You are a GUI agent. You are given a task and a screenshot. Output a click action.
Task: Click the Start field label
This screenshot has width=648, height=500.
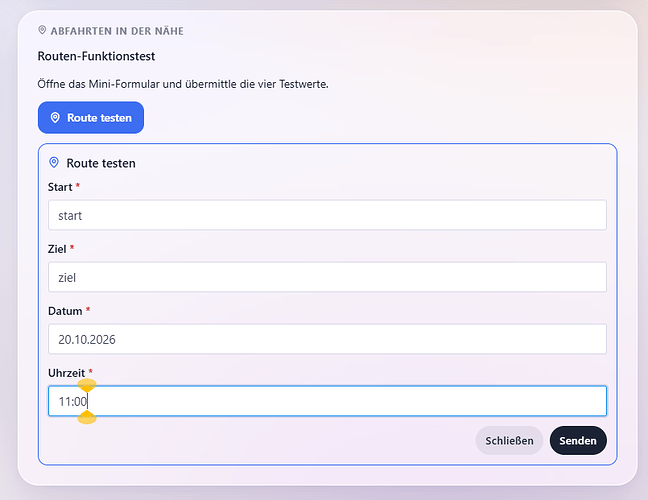point(60,187)
